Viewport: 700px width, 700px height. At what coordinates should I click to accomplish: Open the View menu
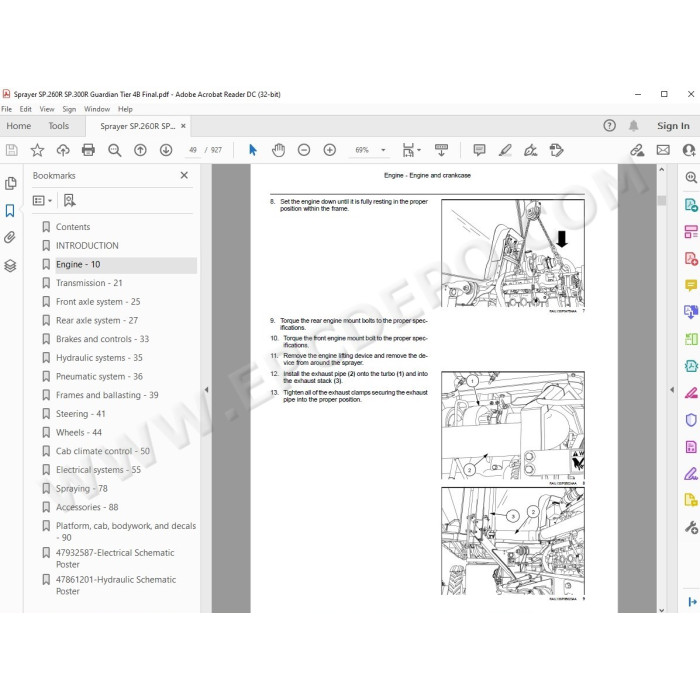click(47, 109)
